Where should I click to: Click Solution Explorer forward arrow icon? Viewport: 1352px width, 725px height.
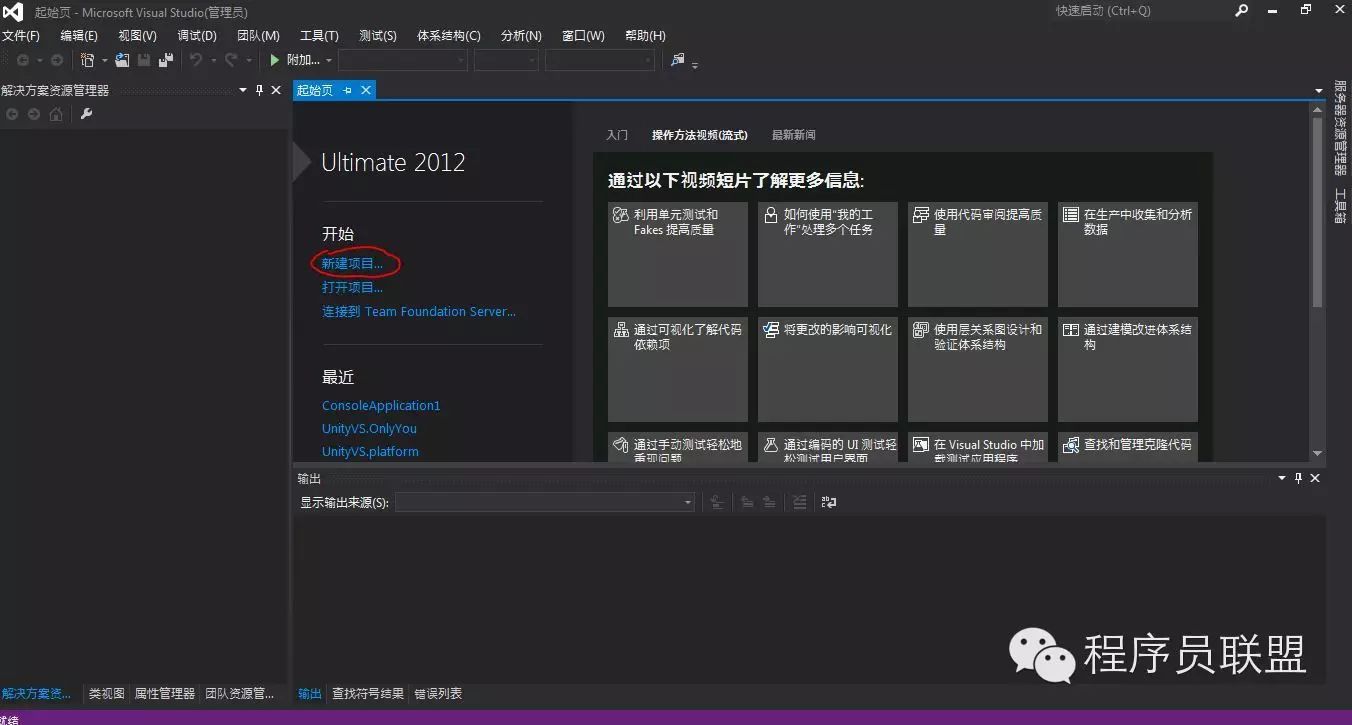click(x=34, y=114)
